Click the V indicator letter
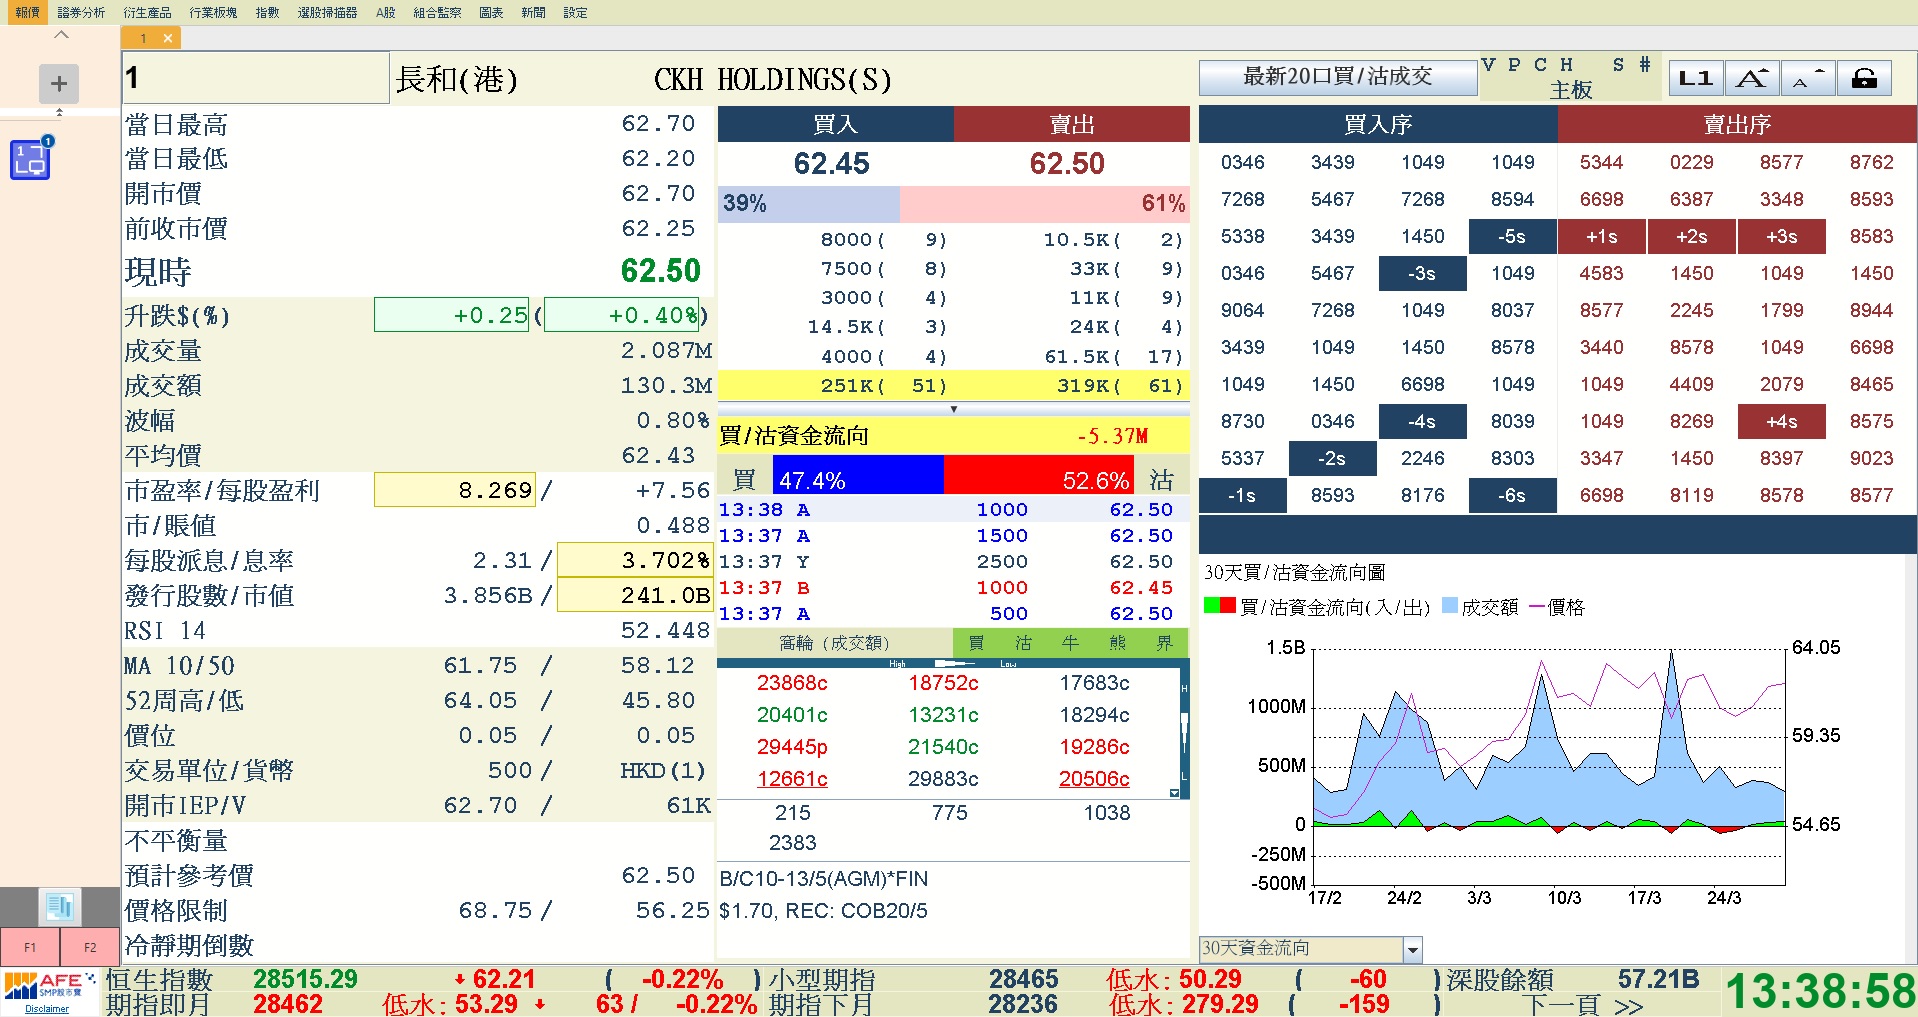Image resolution: width=1918 pixels, height=1017 pixels. pyautogui.click(x=1488, y=65)
